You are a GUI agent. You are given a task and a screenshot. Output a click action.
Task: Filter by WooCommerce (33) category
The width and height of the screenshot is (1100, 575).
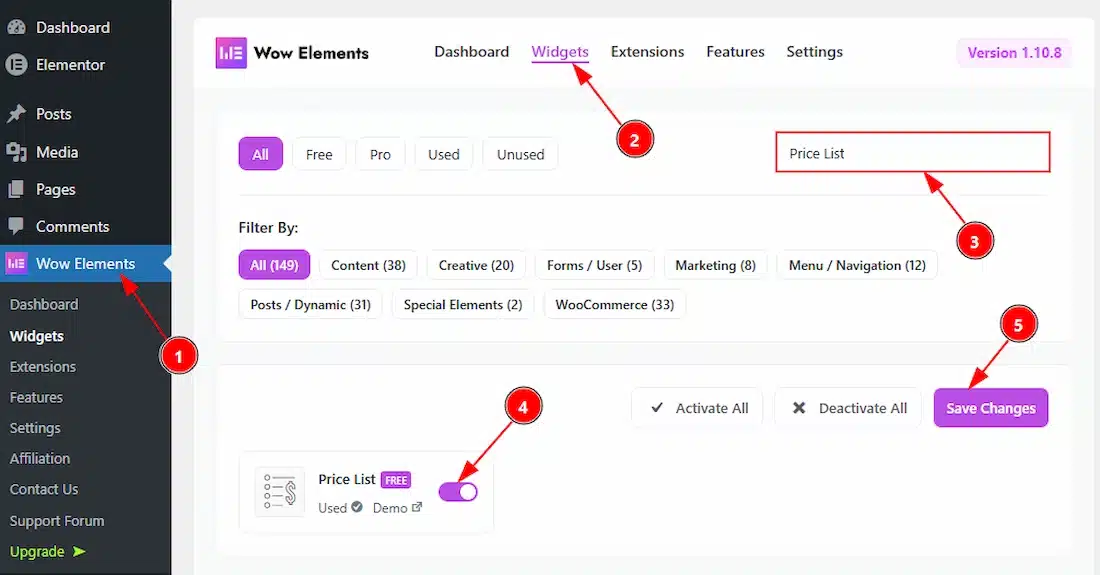pyautogui.click(x=614, y=304)
